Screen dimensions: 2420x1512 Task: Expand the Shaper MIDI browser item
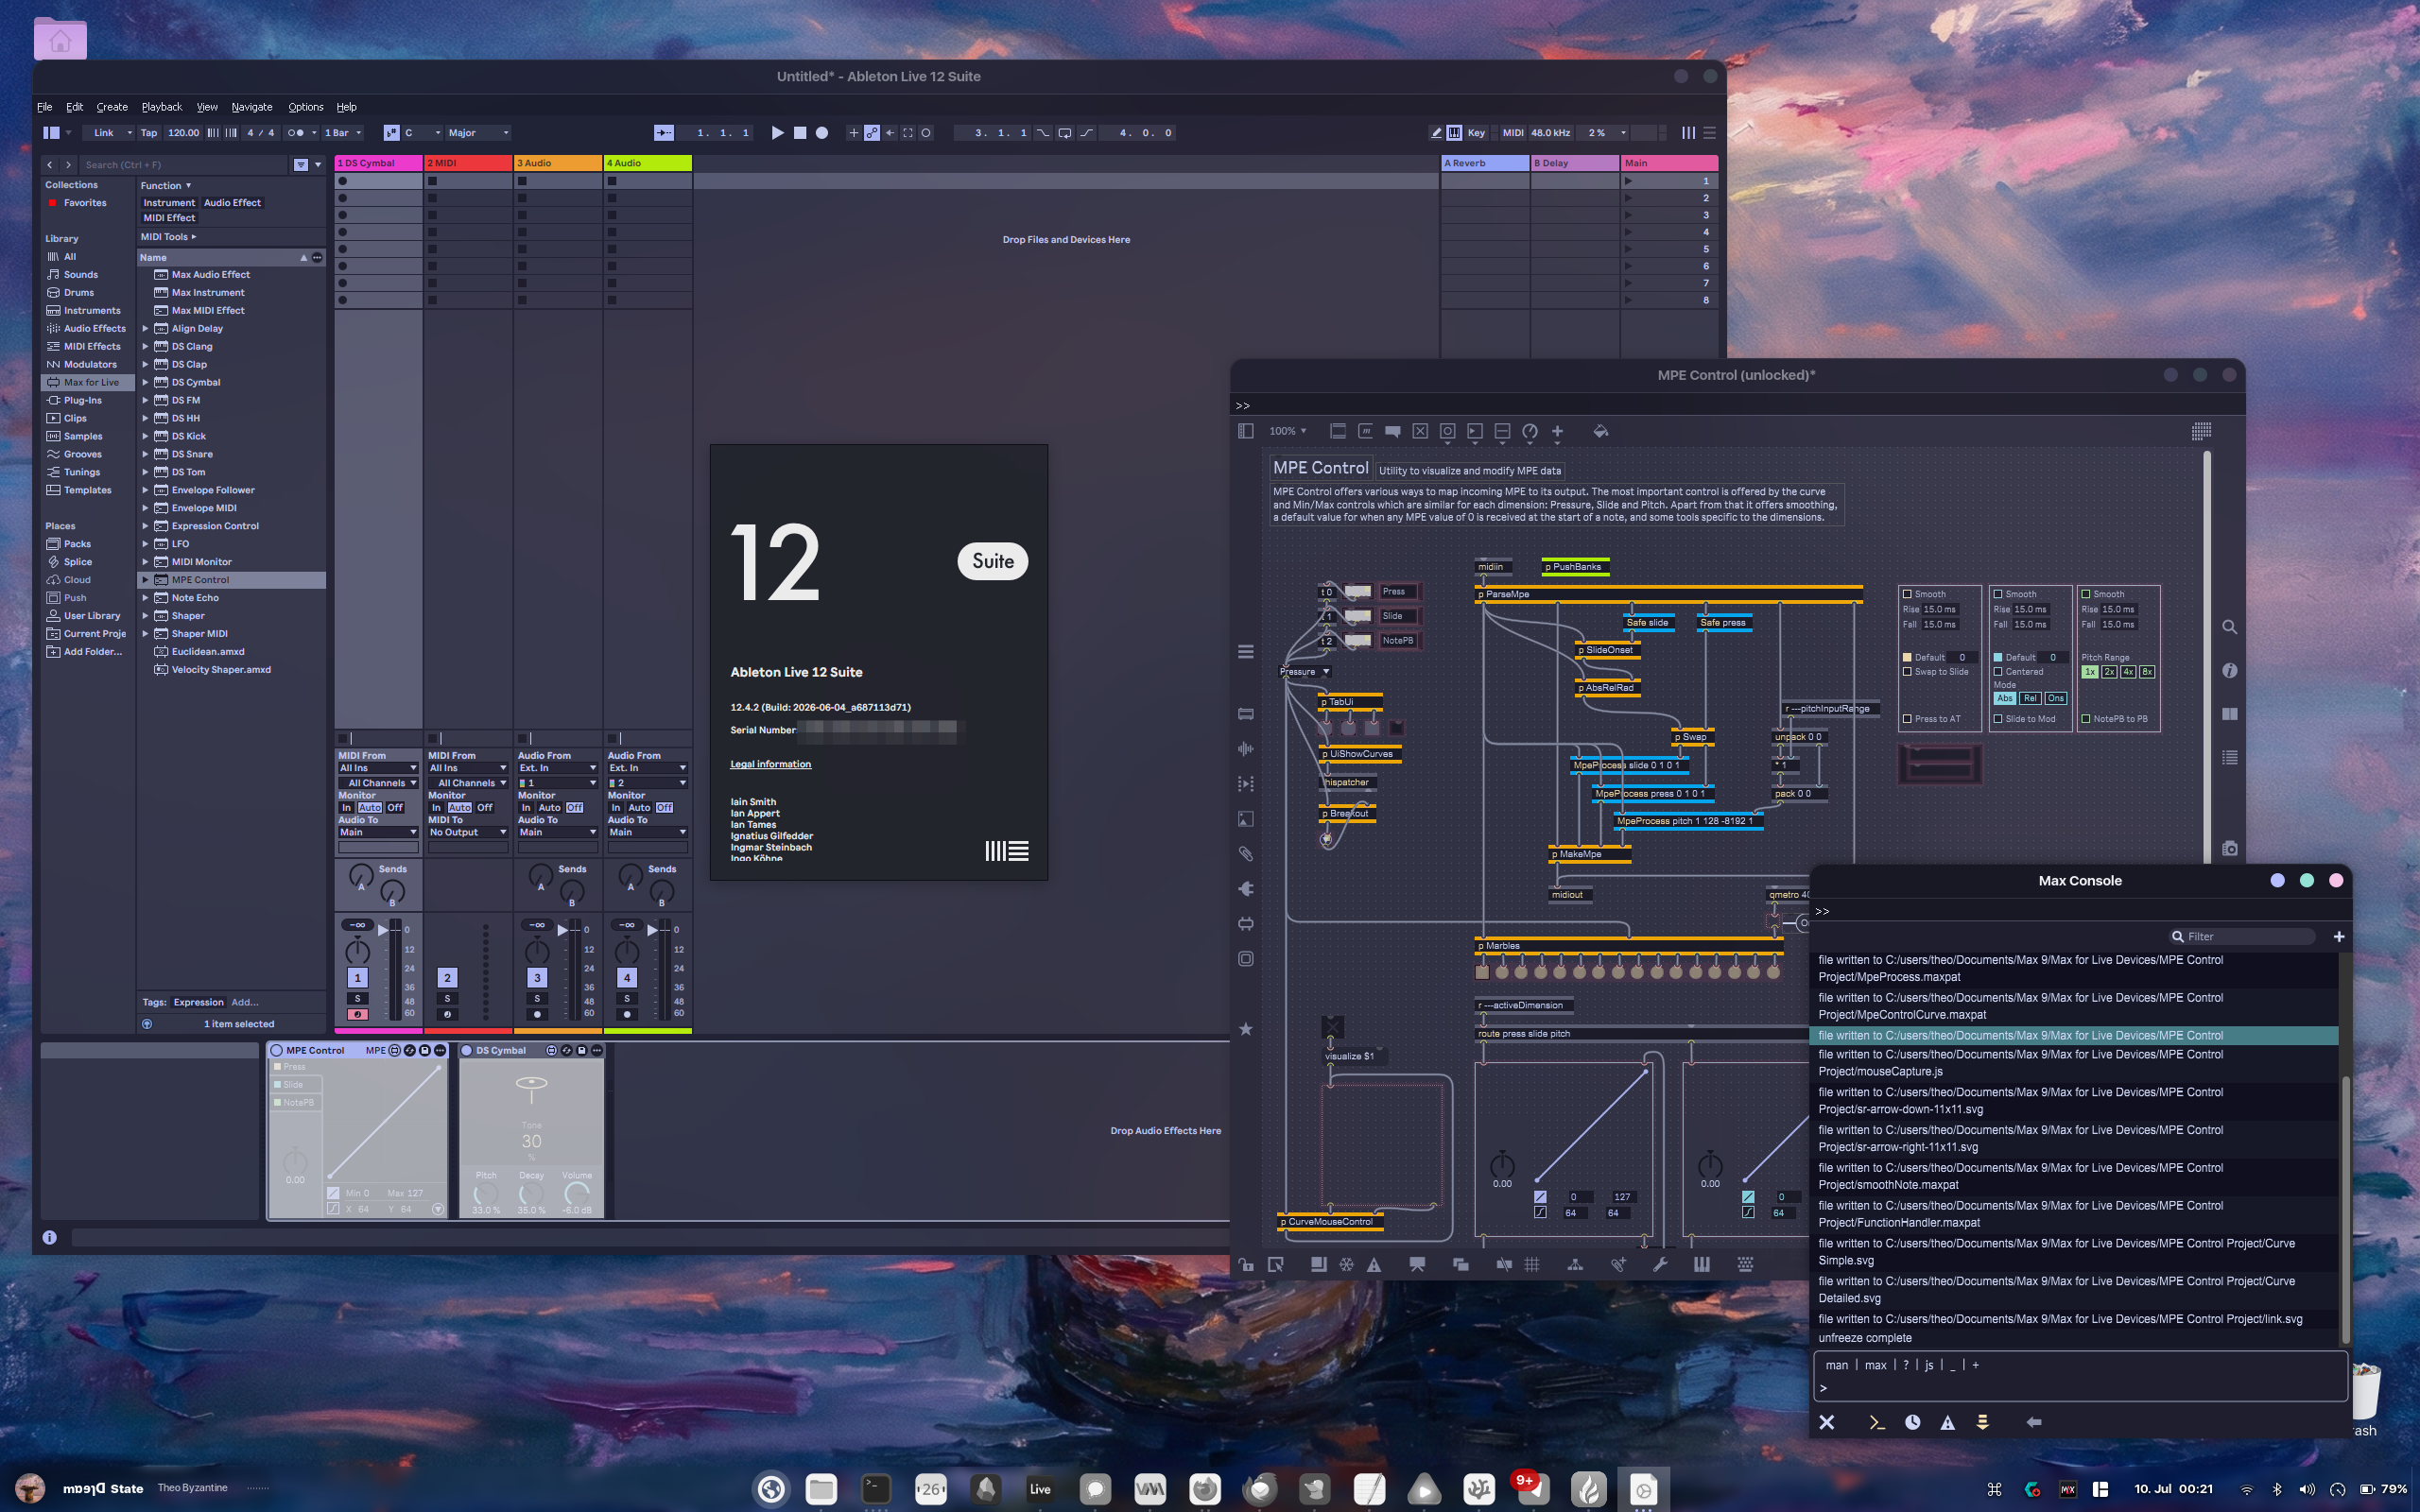145,634
